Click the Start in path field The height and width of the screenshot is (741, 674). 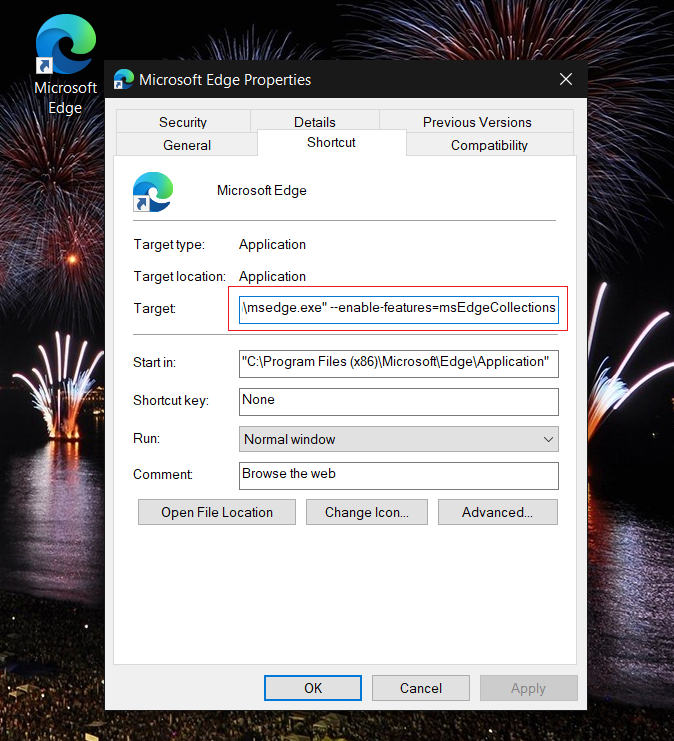click(x=399, y=362)
